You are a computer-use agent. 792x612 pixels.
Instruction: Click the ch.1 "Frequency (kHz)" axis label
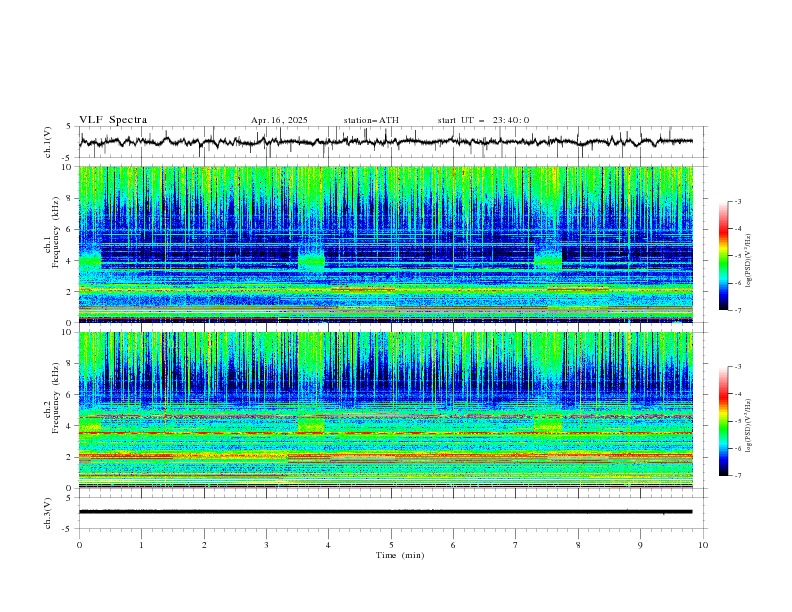point(56,233)
